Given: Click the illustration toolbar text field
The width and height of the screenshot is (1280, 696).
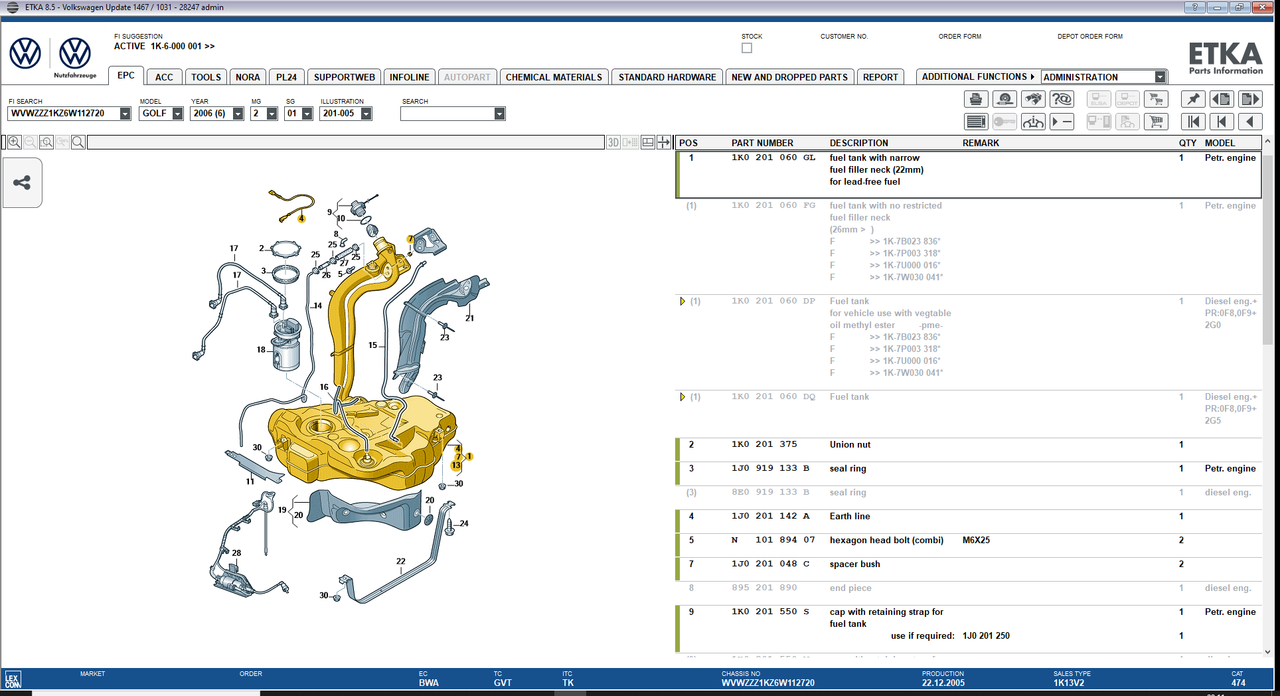Looking at the screenshot, I should pyautogui.click(x=345, y=142).
